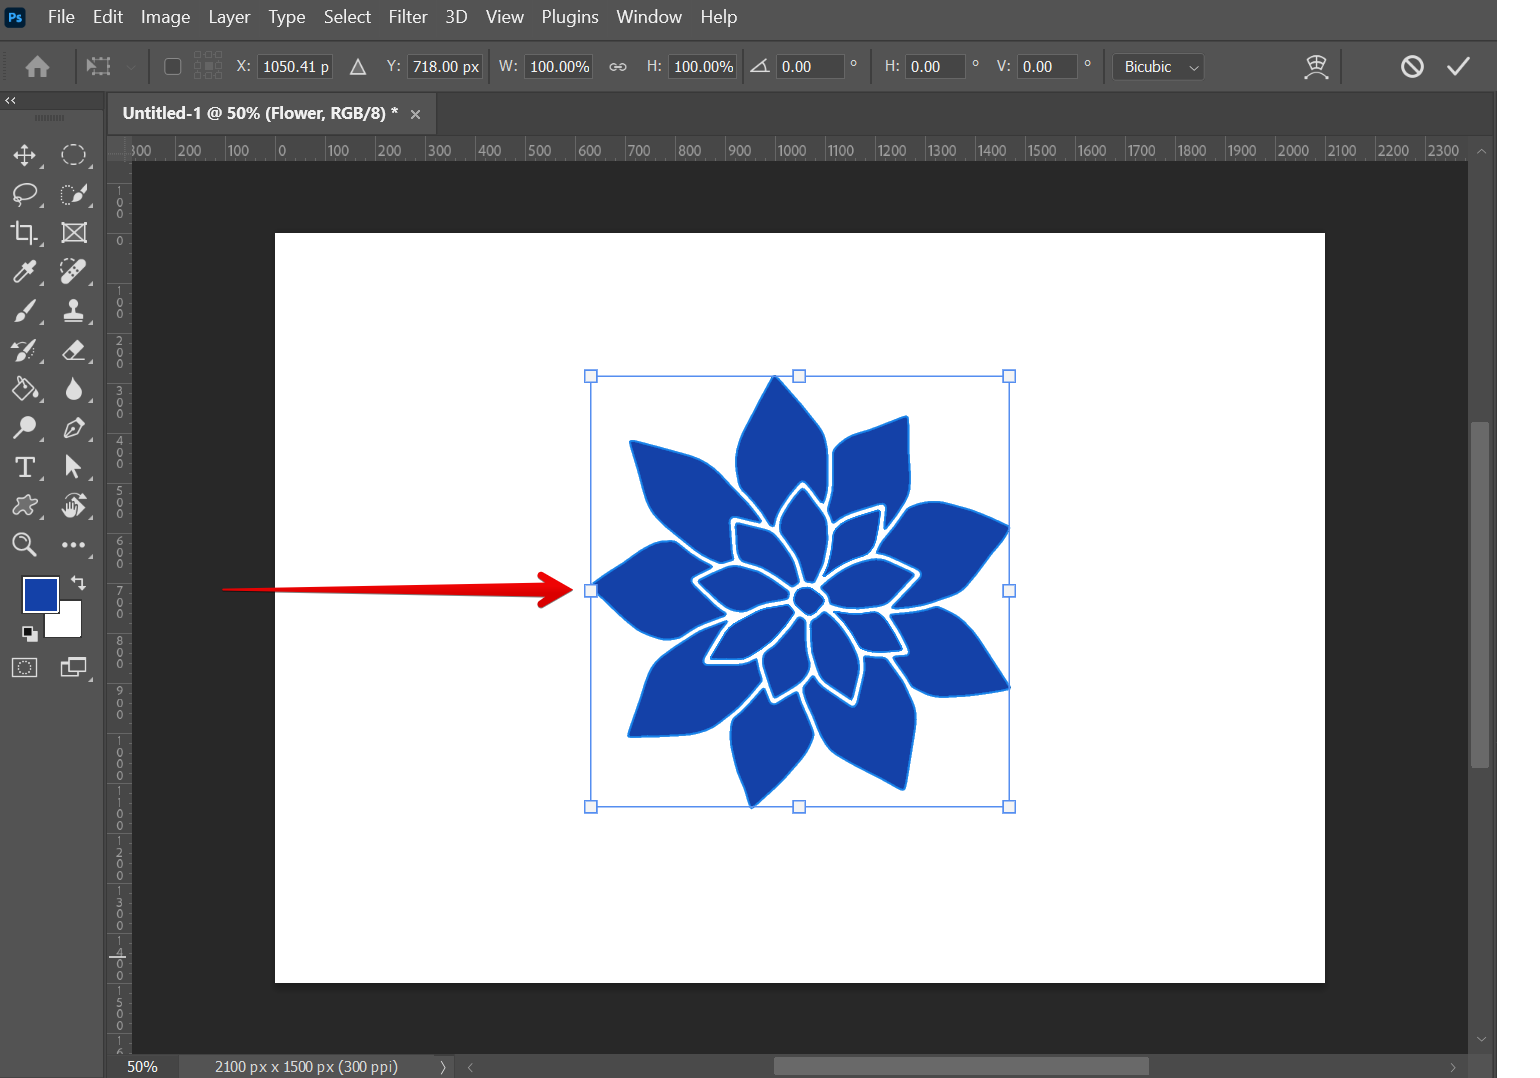Select the Eraser tool
Screen dimensions: 1540x1078
click(73, 350)
